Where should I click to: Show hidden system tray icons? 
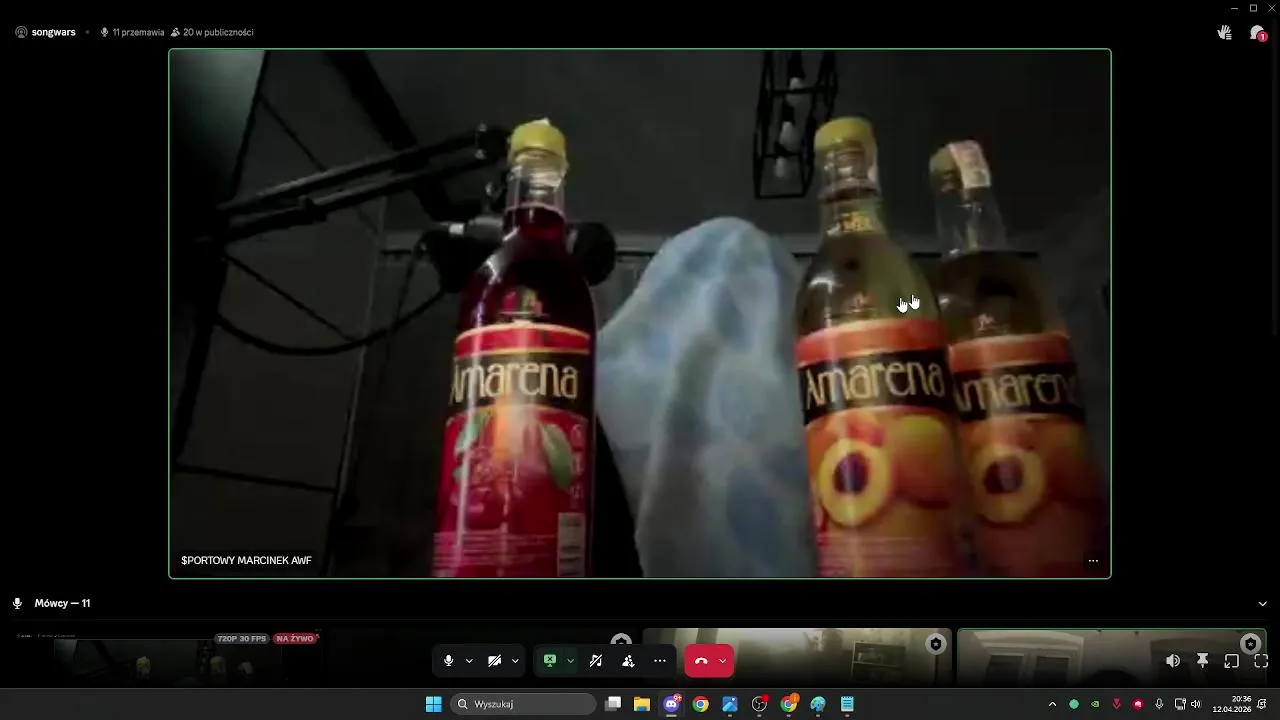click(1052, 704)
